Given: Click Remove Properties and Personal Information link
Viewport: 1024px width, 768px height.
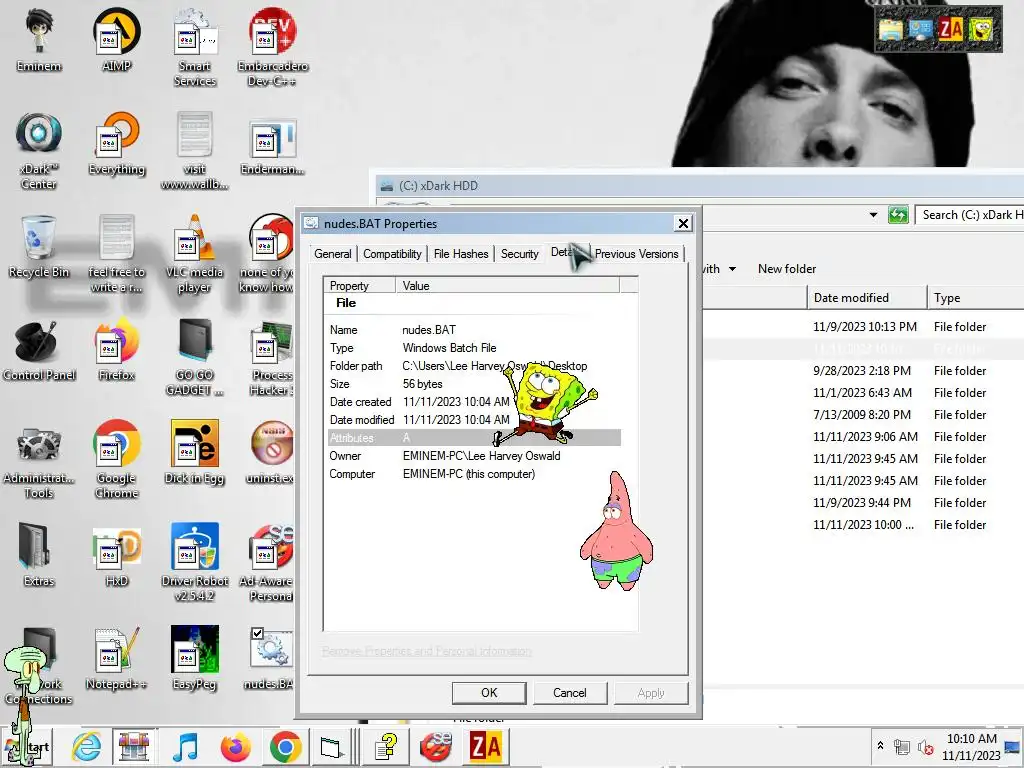Looking at the screenshot, I should click(x=426, y=651).
